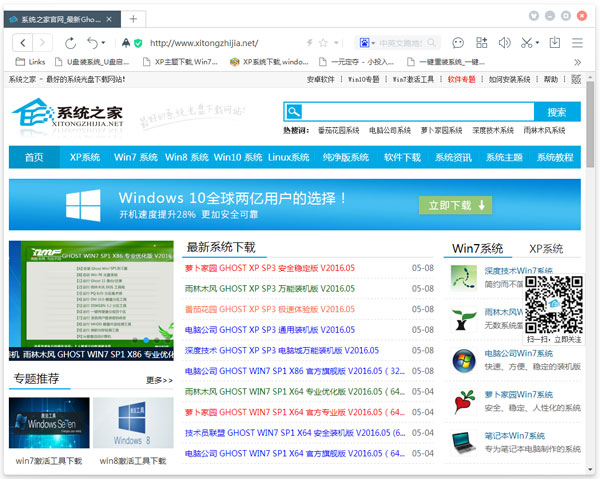Click the 电脑公司Win7系统 Windows orb icon

[464, 361]
